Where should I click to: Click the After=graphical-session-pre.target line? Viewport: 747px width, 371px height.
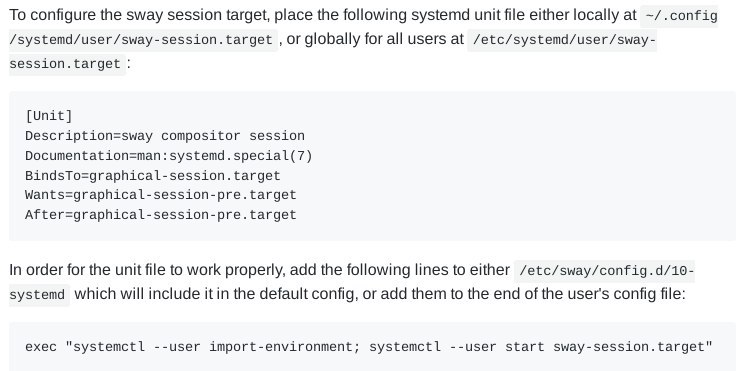click(x=161, y=215)
